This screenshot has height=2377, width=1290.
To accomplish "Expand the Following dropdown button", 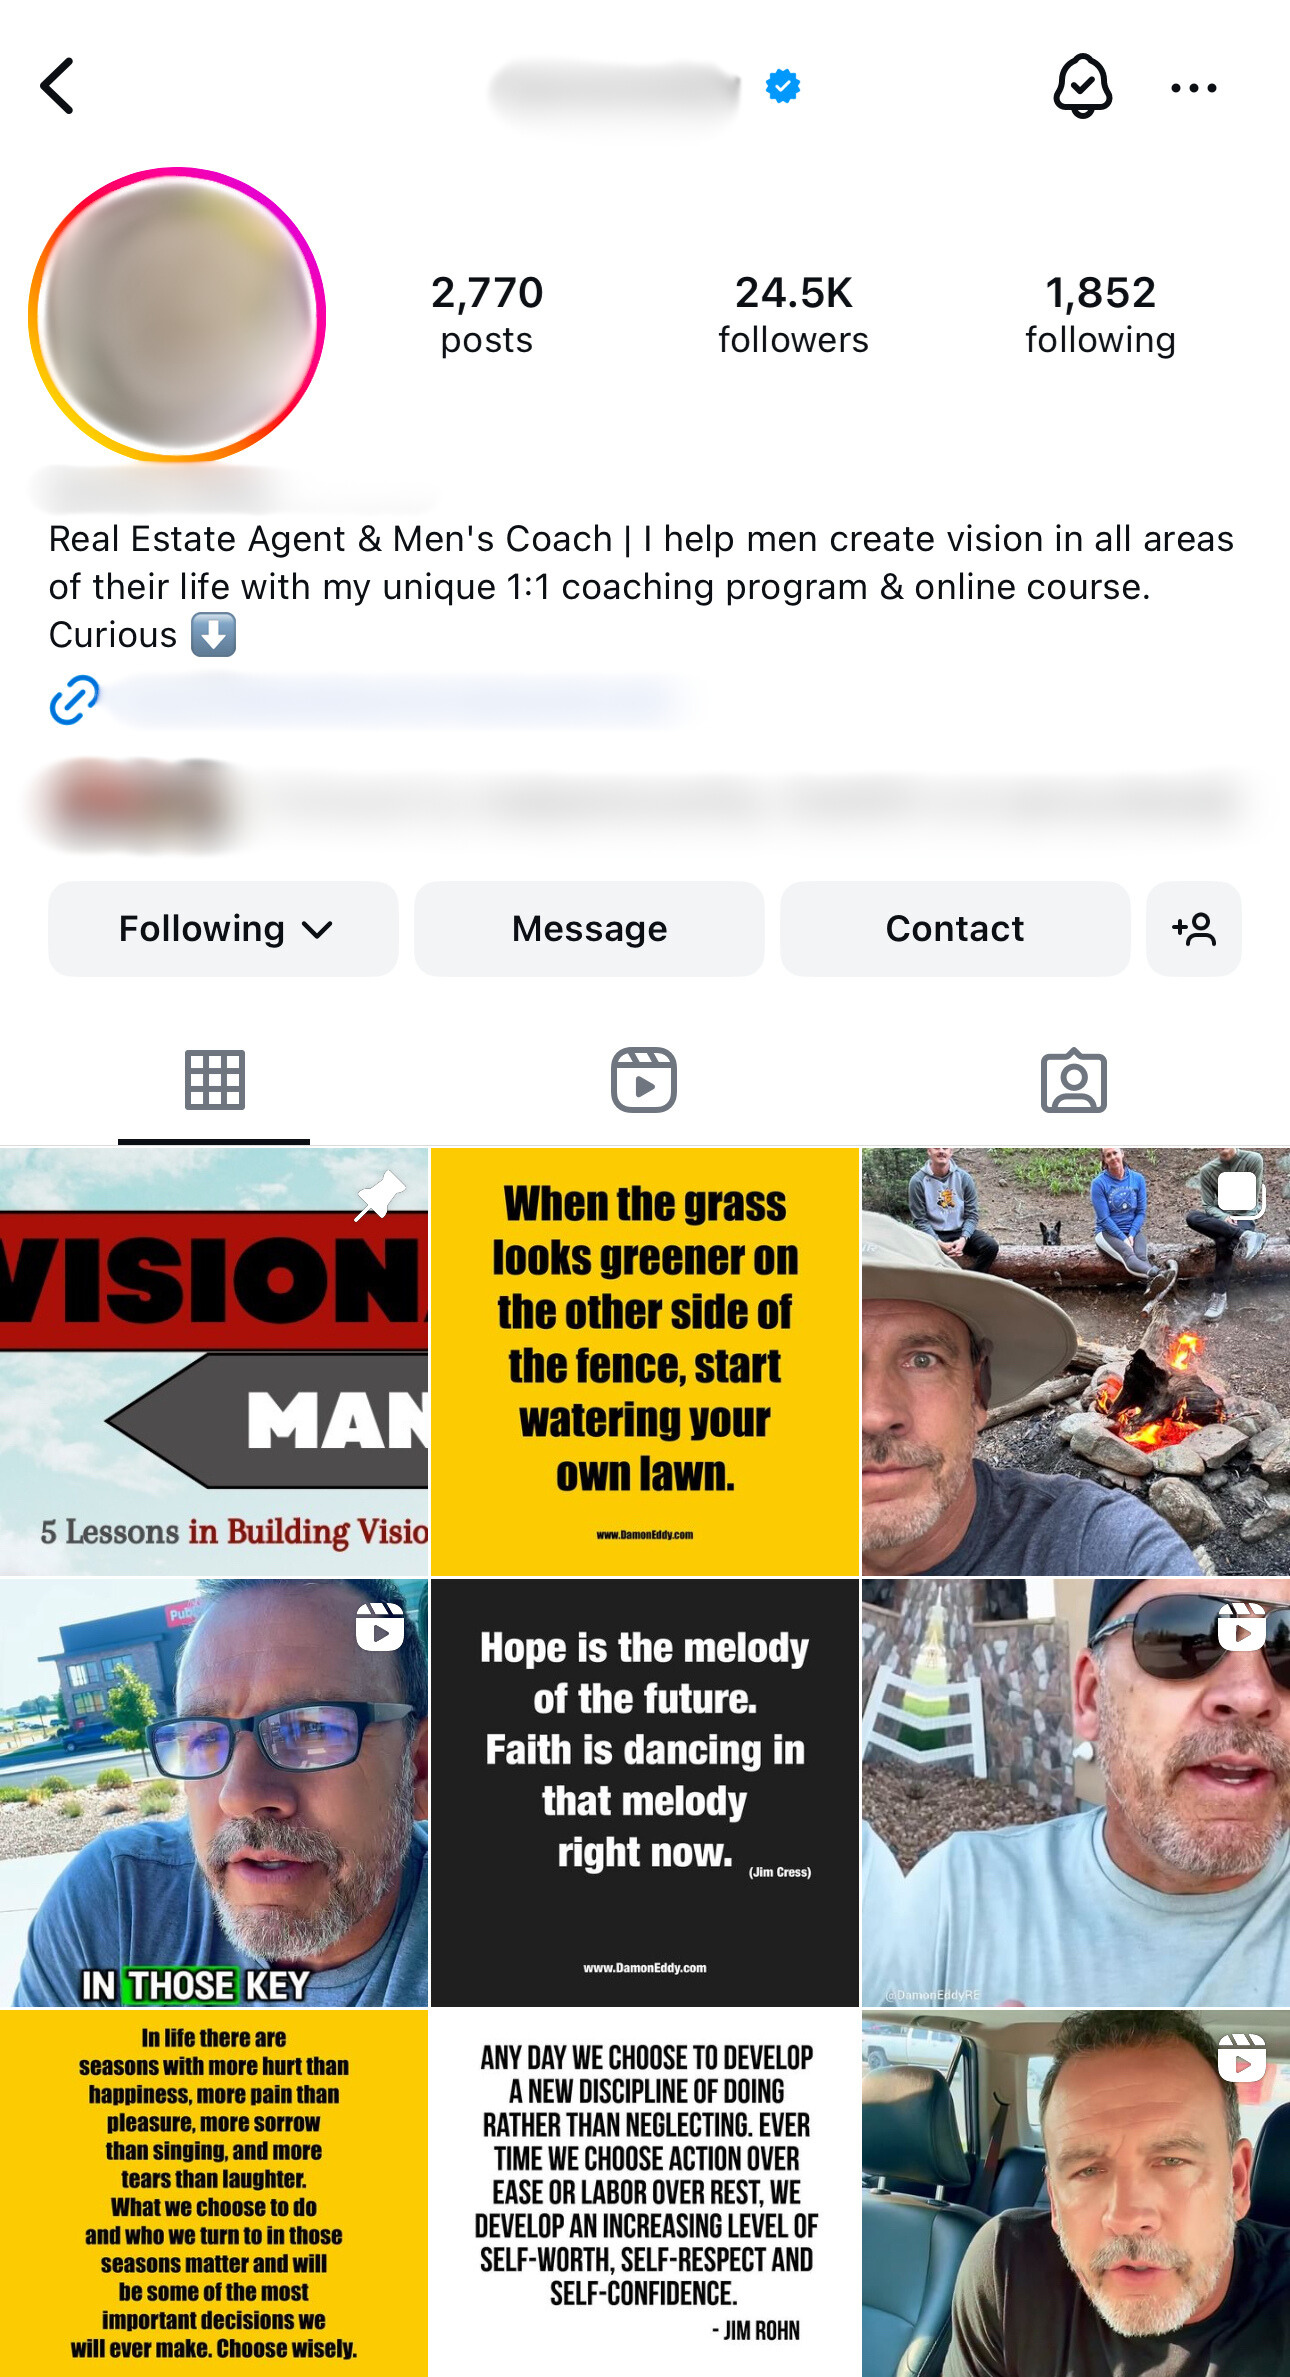I will 223,929.
